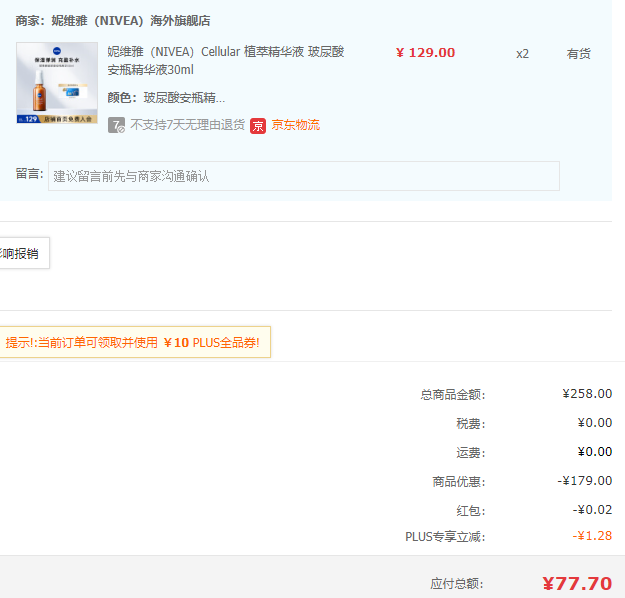Click the unit price ¥129.00

point(425,53)
